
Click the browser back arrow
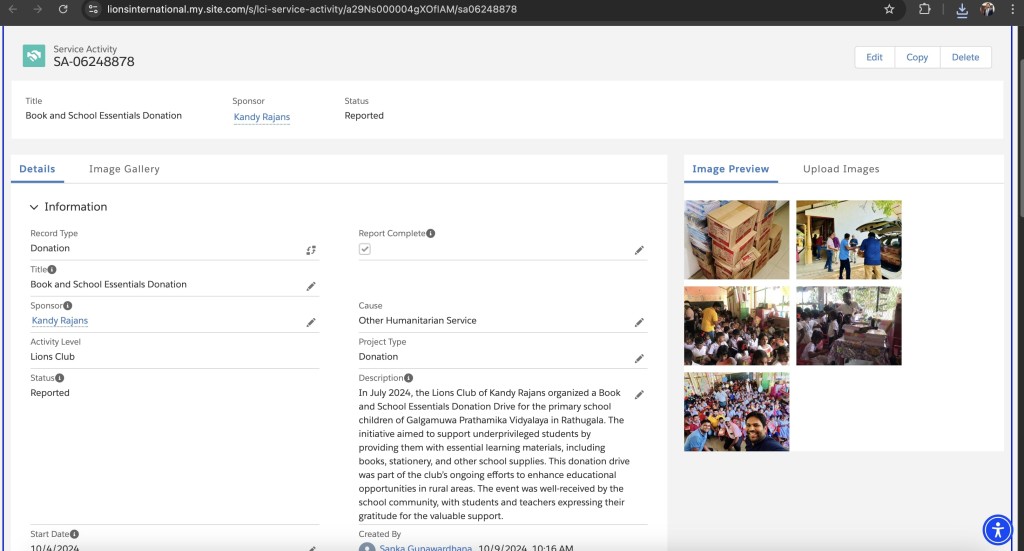point(12,9)
